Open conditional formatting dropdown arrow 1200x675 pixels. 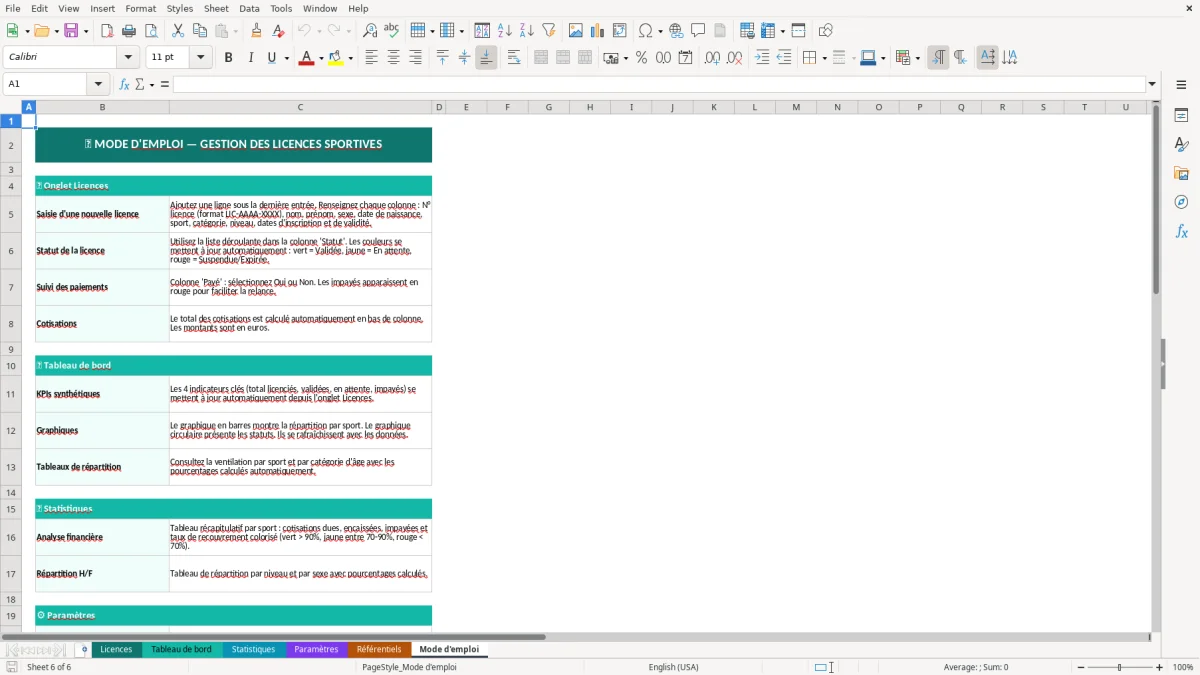917,58
